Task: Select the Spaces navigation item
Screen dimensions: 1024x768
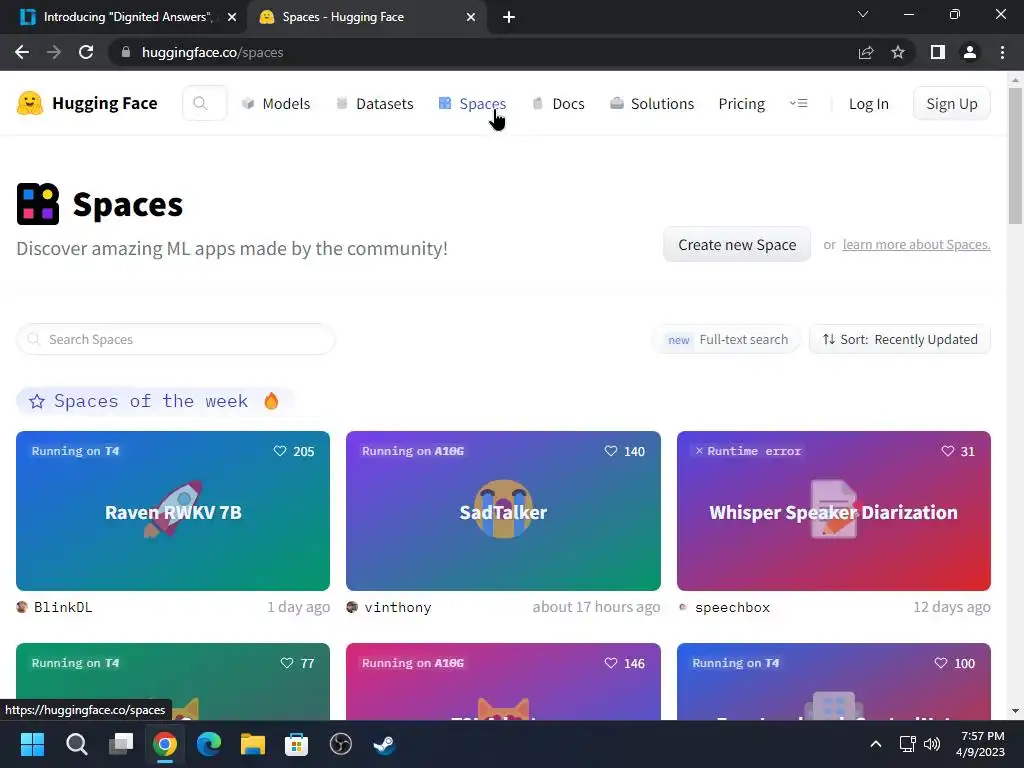Action: (x=472, y=104)
